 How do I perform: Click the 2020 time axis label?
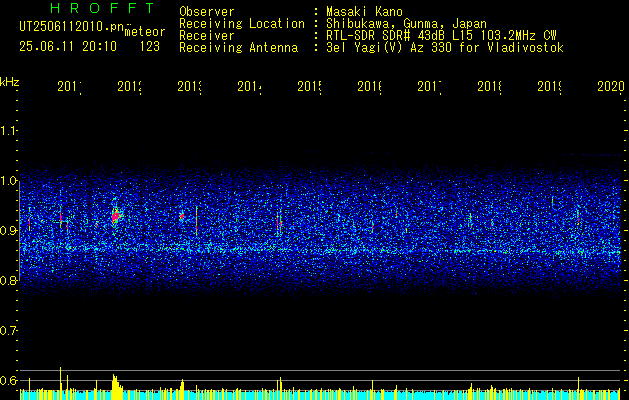coord(611,86)
